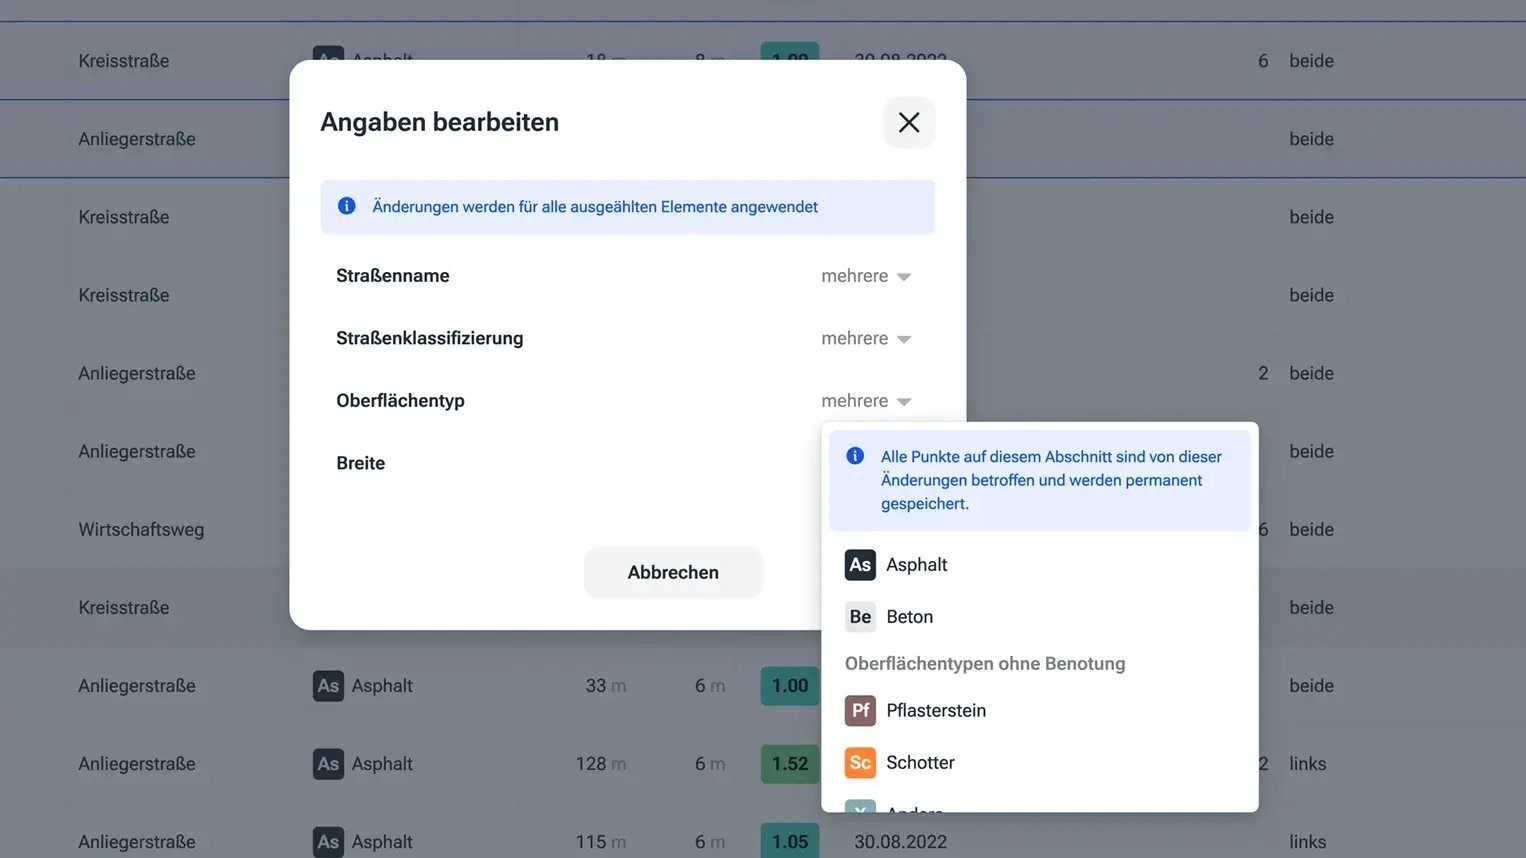Click the Oberflächentypen ohne Benotung heading
The image size is (1526, 858).
985,664
